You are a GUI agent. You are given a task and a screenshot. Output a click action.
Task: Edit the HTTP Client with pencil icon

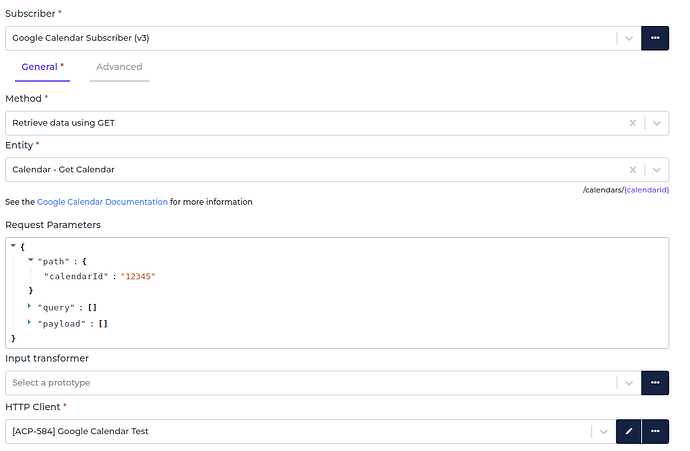[x=629, y=431]
